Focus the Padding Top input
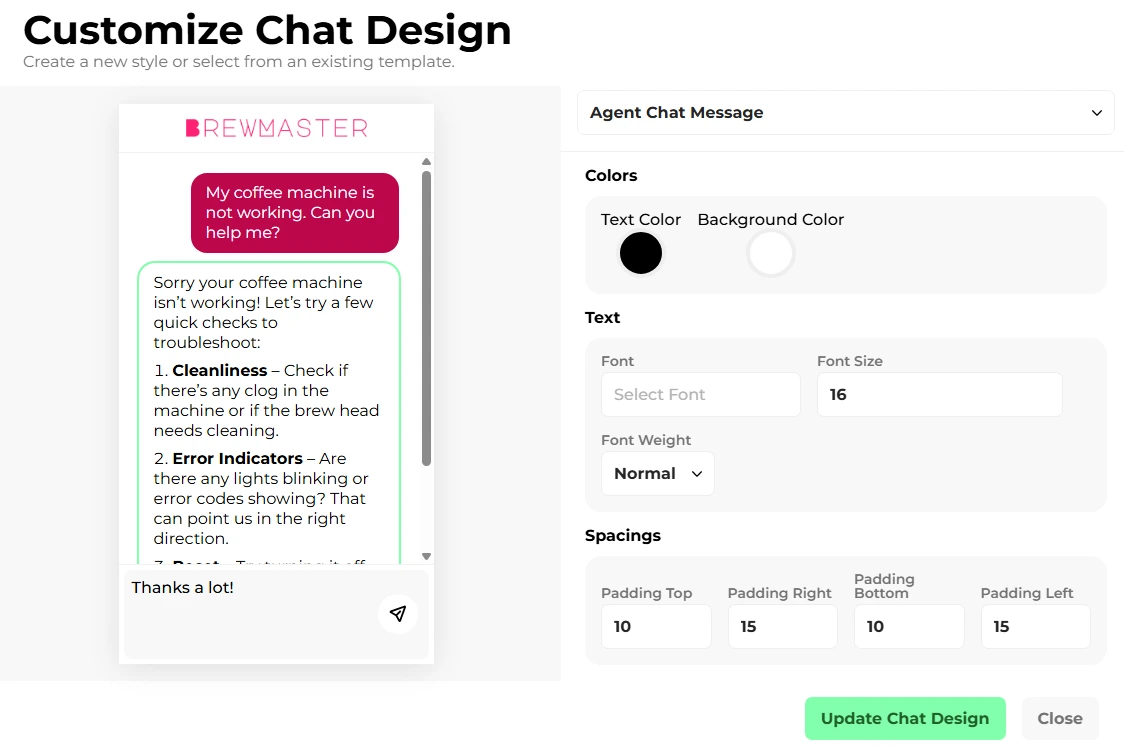This screenshot has width=1124, height=746. (655, 627)
